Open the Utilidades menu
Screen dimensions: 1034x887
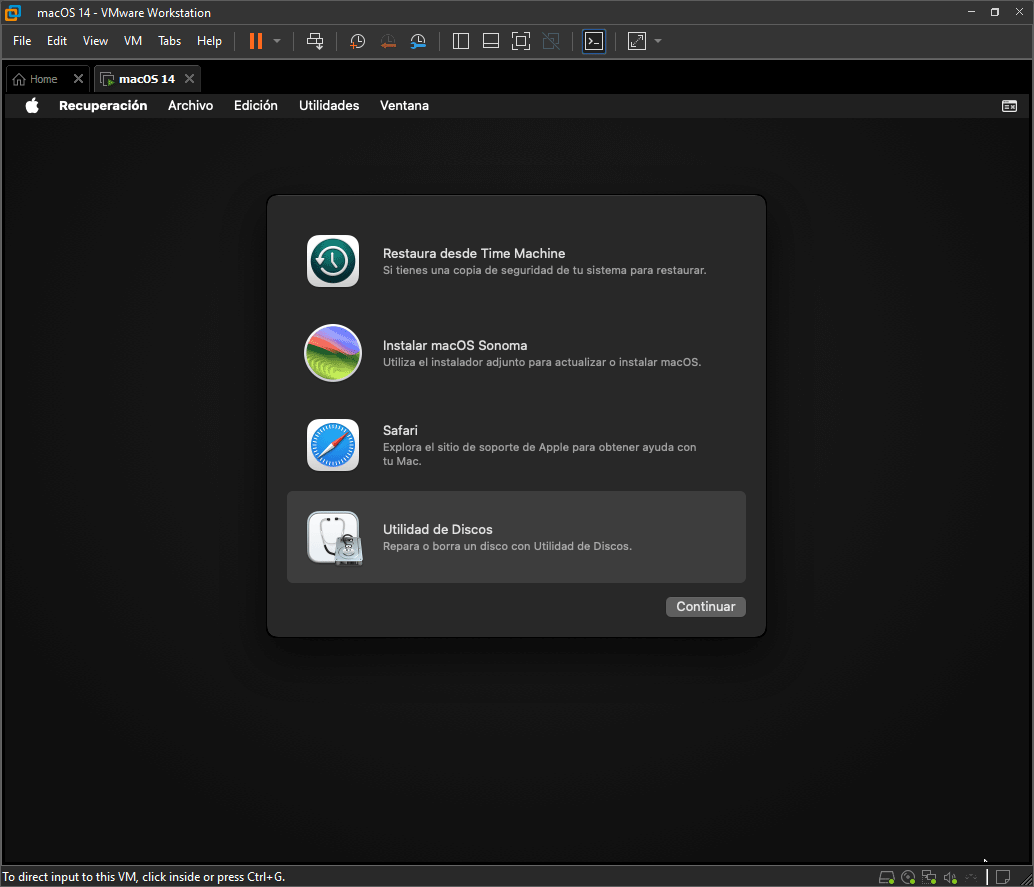pyautogui.click(x=329, y=106)
